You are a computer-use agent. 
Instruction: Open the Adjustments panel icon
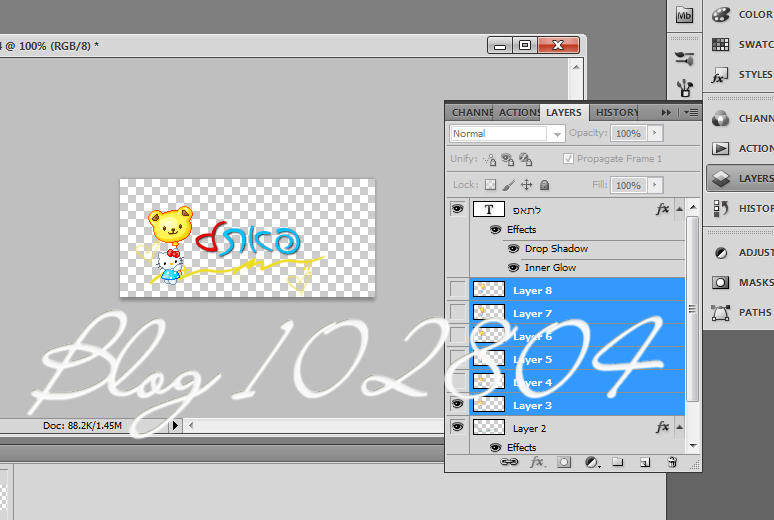(721, 253)
